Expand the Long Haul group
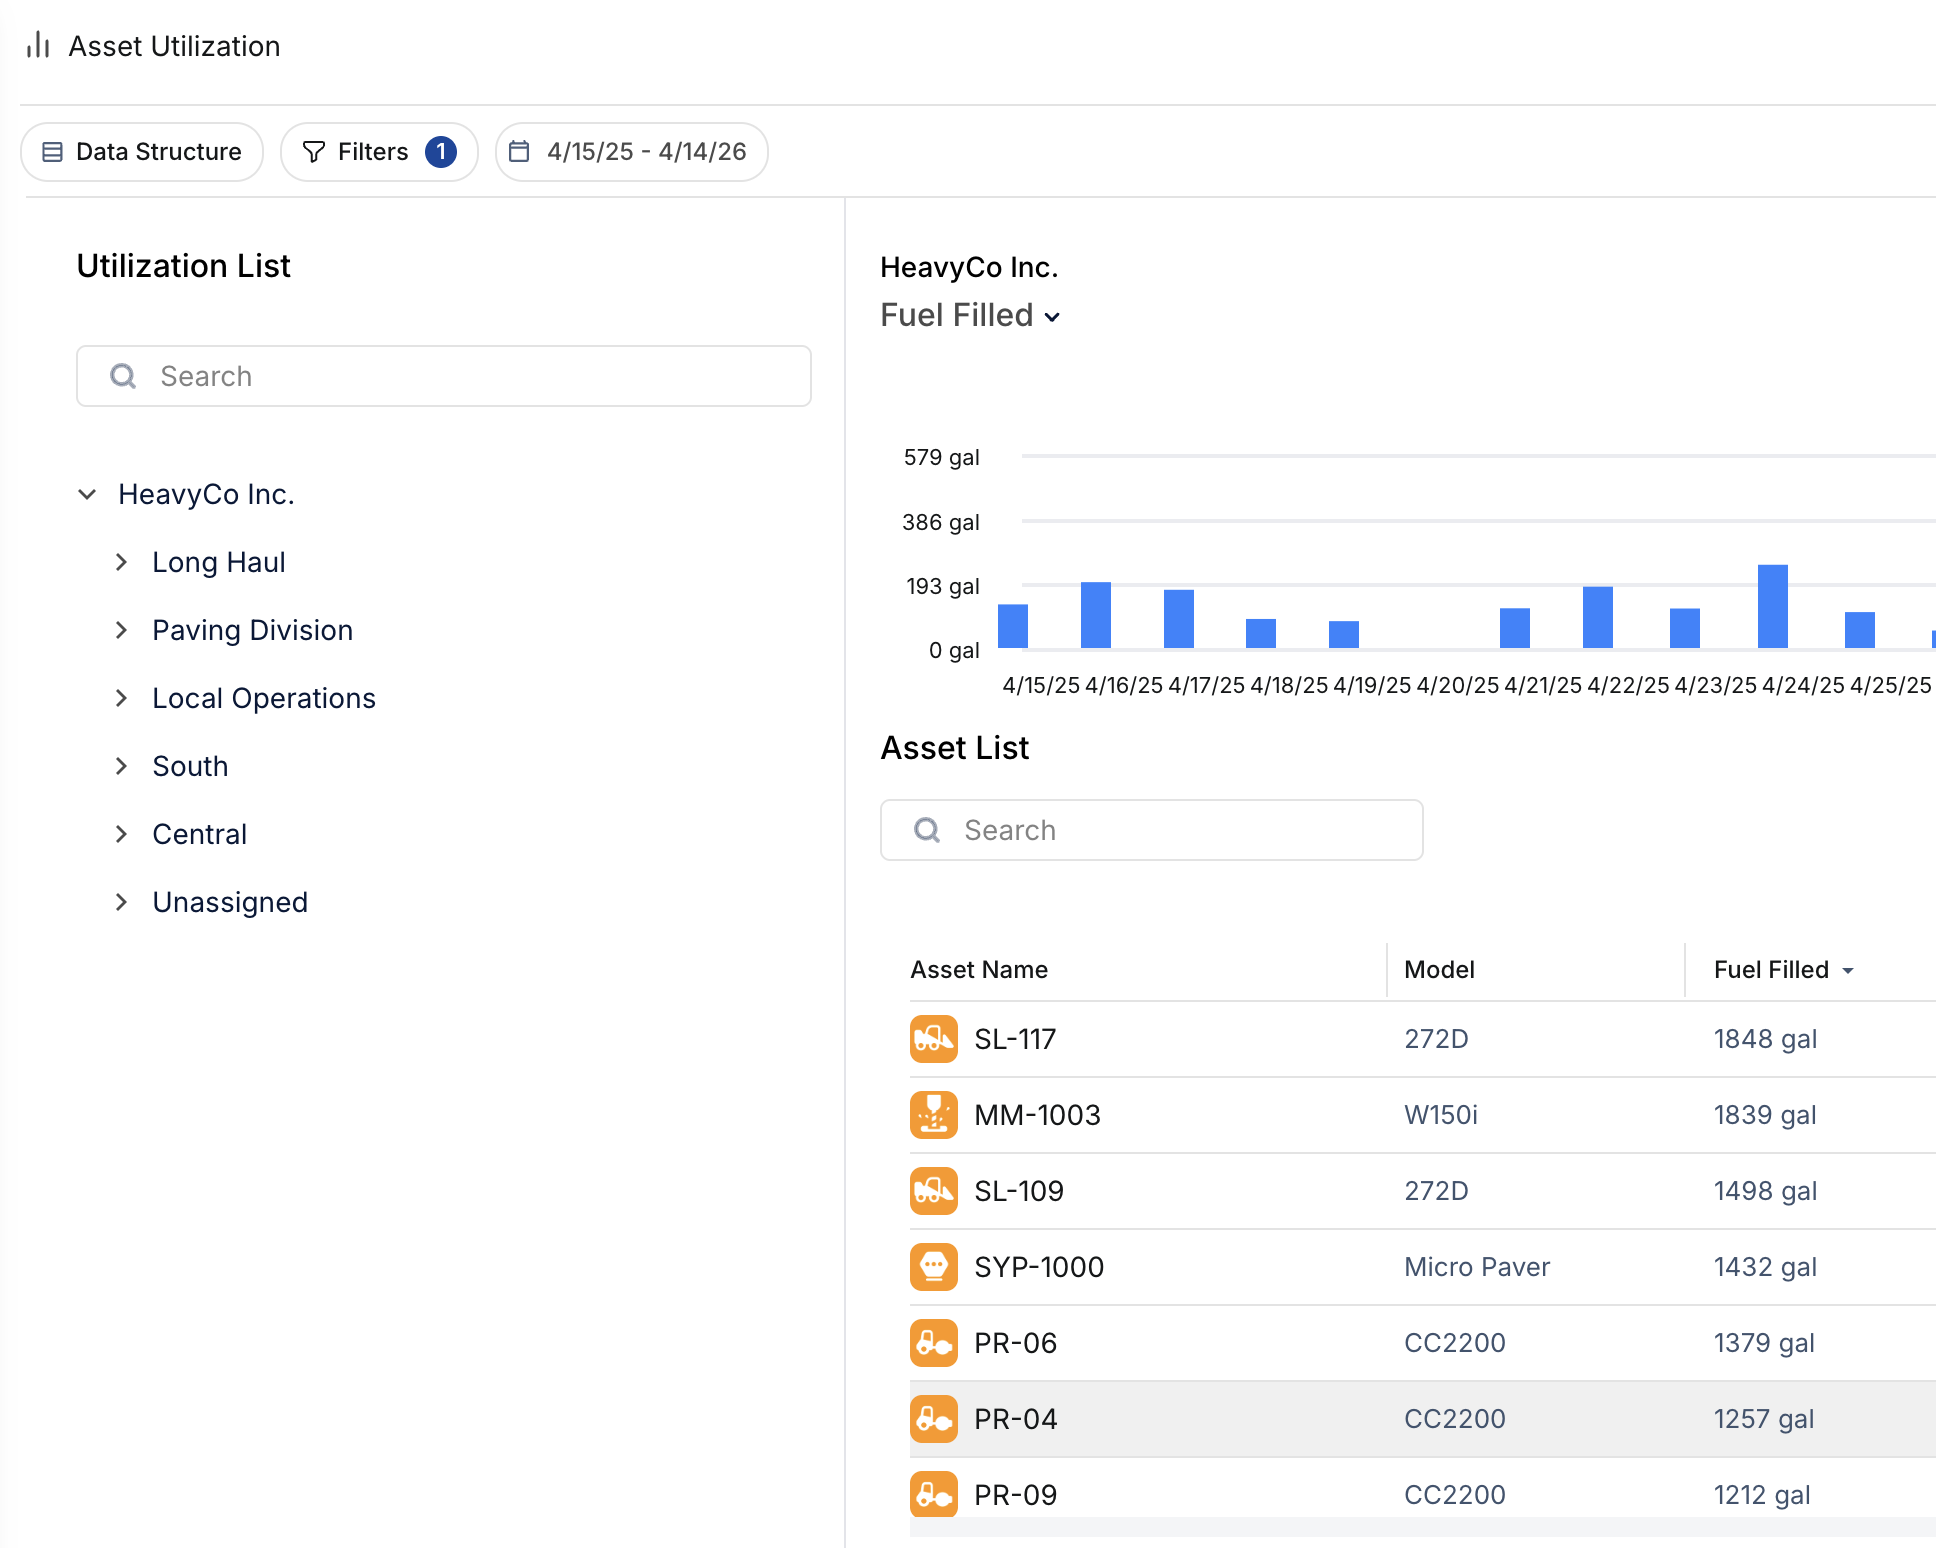Screen dimensions: 1936x1548 pyautogui.click(x=121, y=562)
